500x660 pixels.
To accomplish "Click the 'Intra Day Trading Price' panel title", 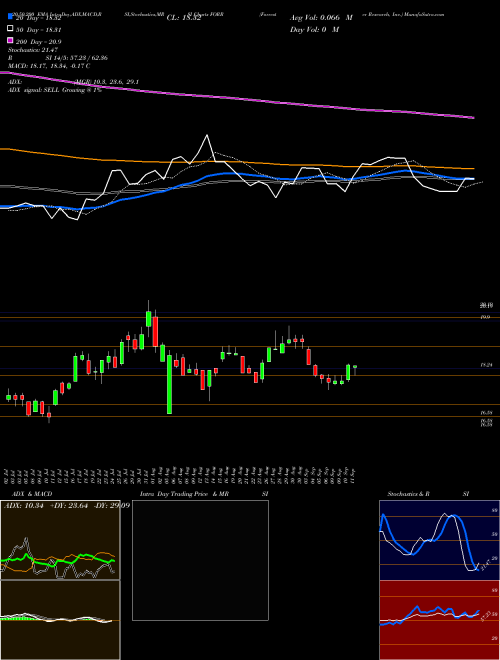I will pyautogui.click(x=174, y=494).
